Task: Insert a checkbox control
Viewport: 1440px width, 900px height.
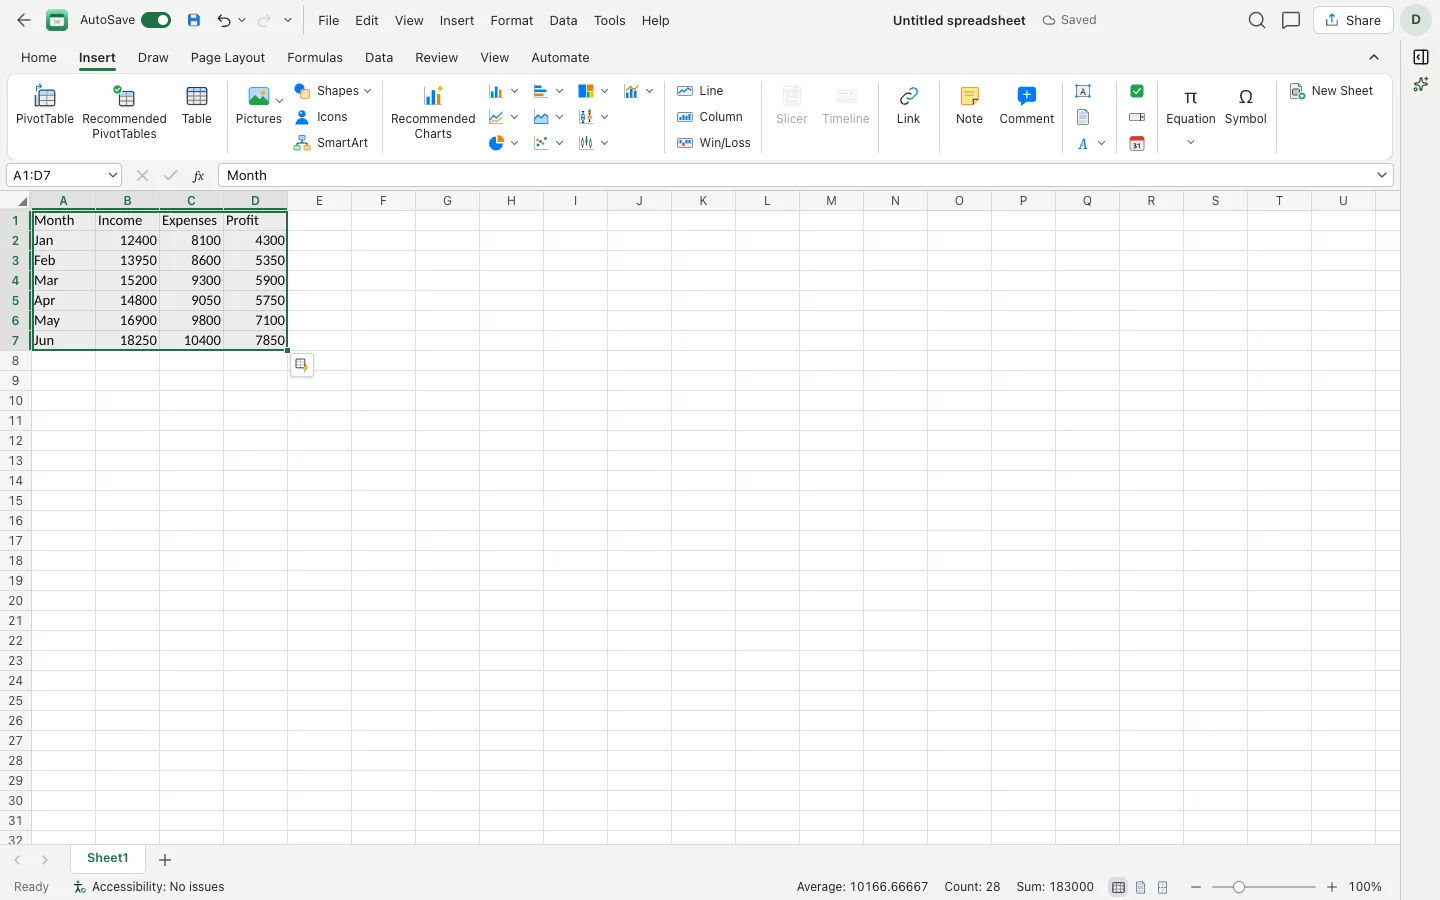Action: 1137,91
